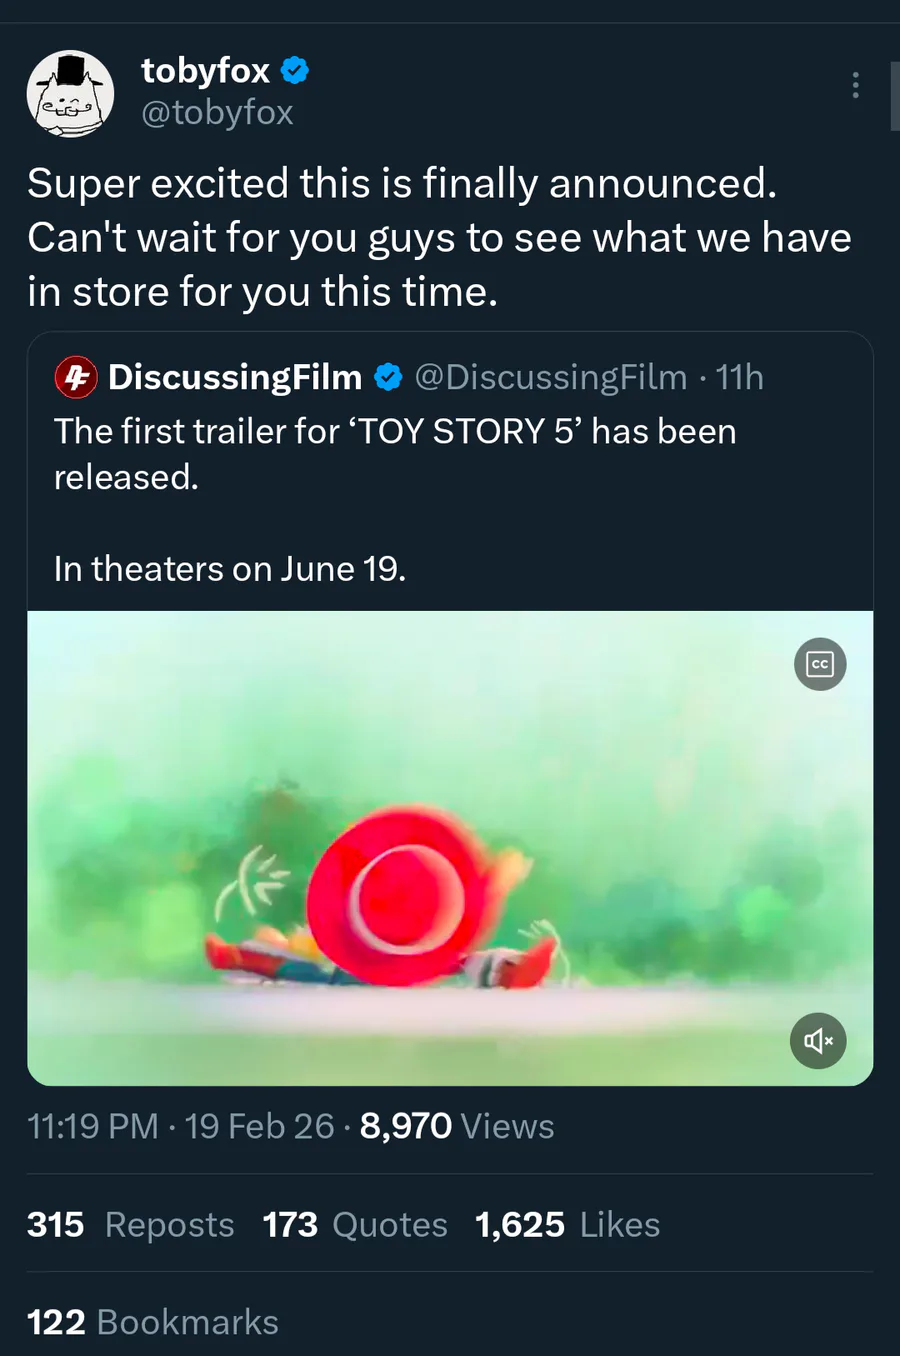Toggle closed captions on the video
Screen dimensions: 900x1356
tap(820, 664)
